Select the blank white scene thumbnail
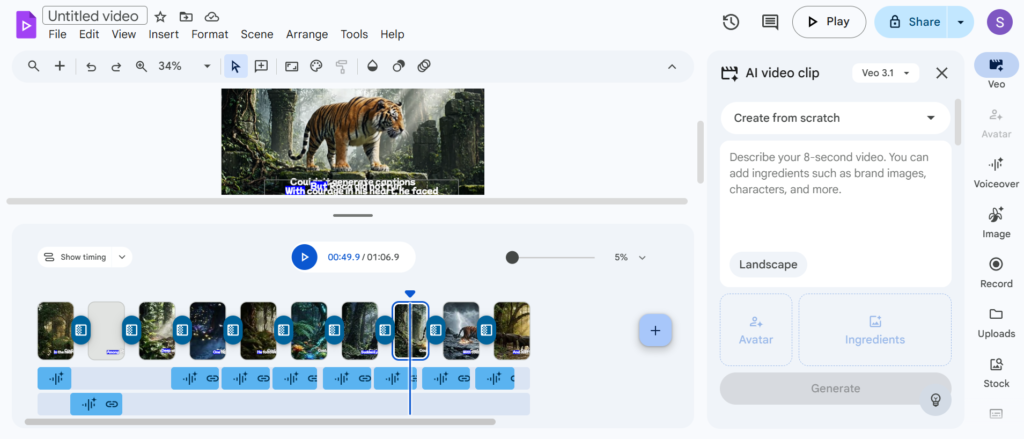This screenshot has height=439, width=1024. (x=106, y=331)
